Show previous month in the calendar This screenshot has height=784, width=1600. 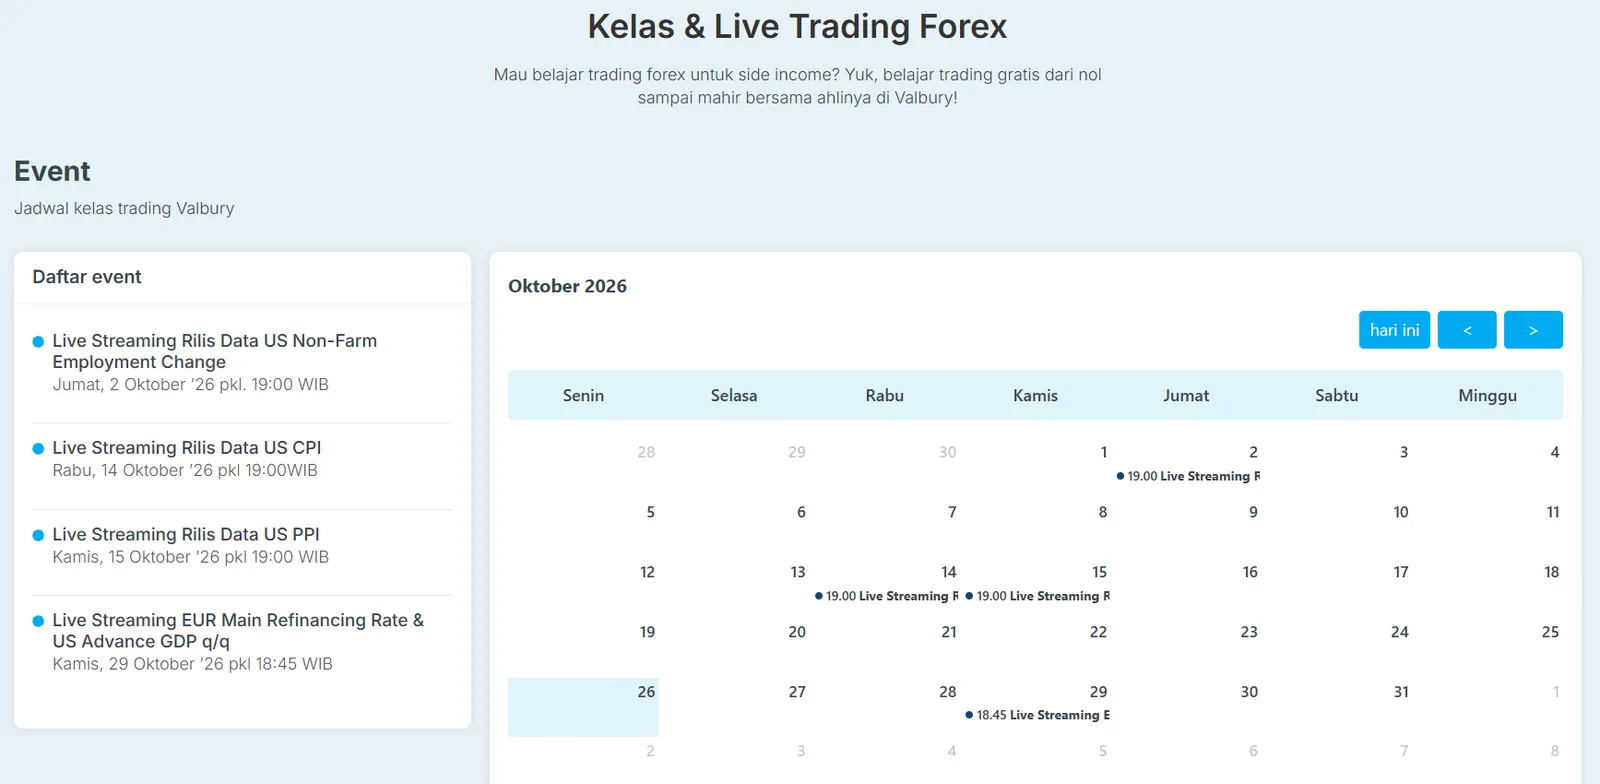[x=1467, y=330]
